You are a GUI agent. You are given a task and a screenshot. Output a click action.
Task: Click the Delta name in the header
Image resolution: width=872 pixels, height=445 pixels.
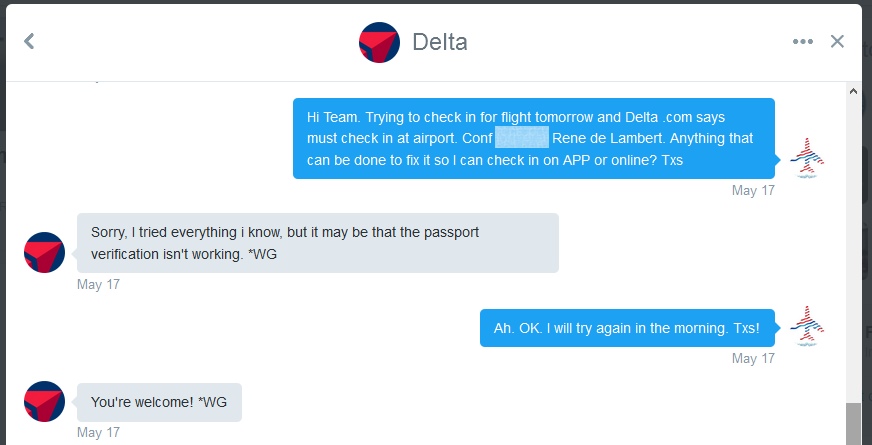click(x=440, y=42)
